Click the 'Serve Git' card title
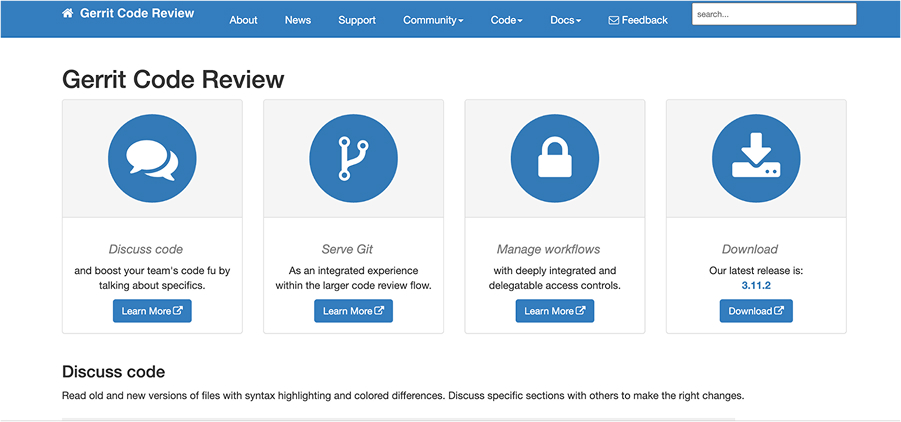The image size is (901, 422). (347, 250)
